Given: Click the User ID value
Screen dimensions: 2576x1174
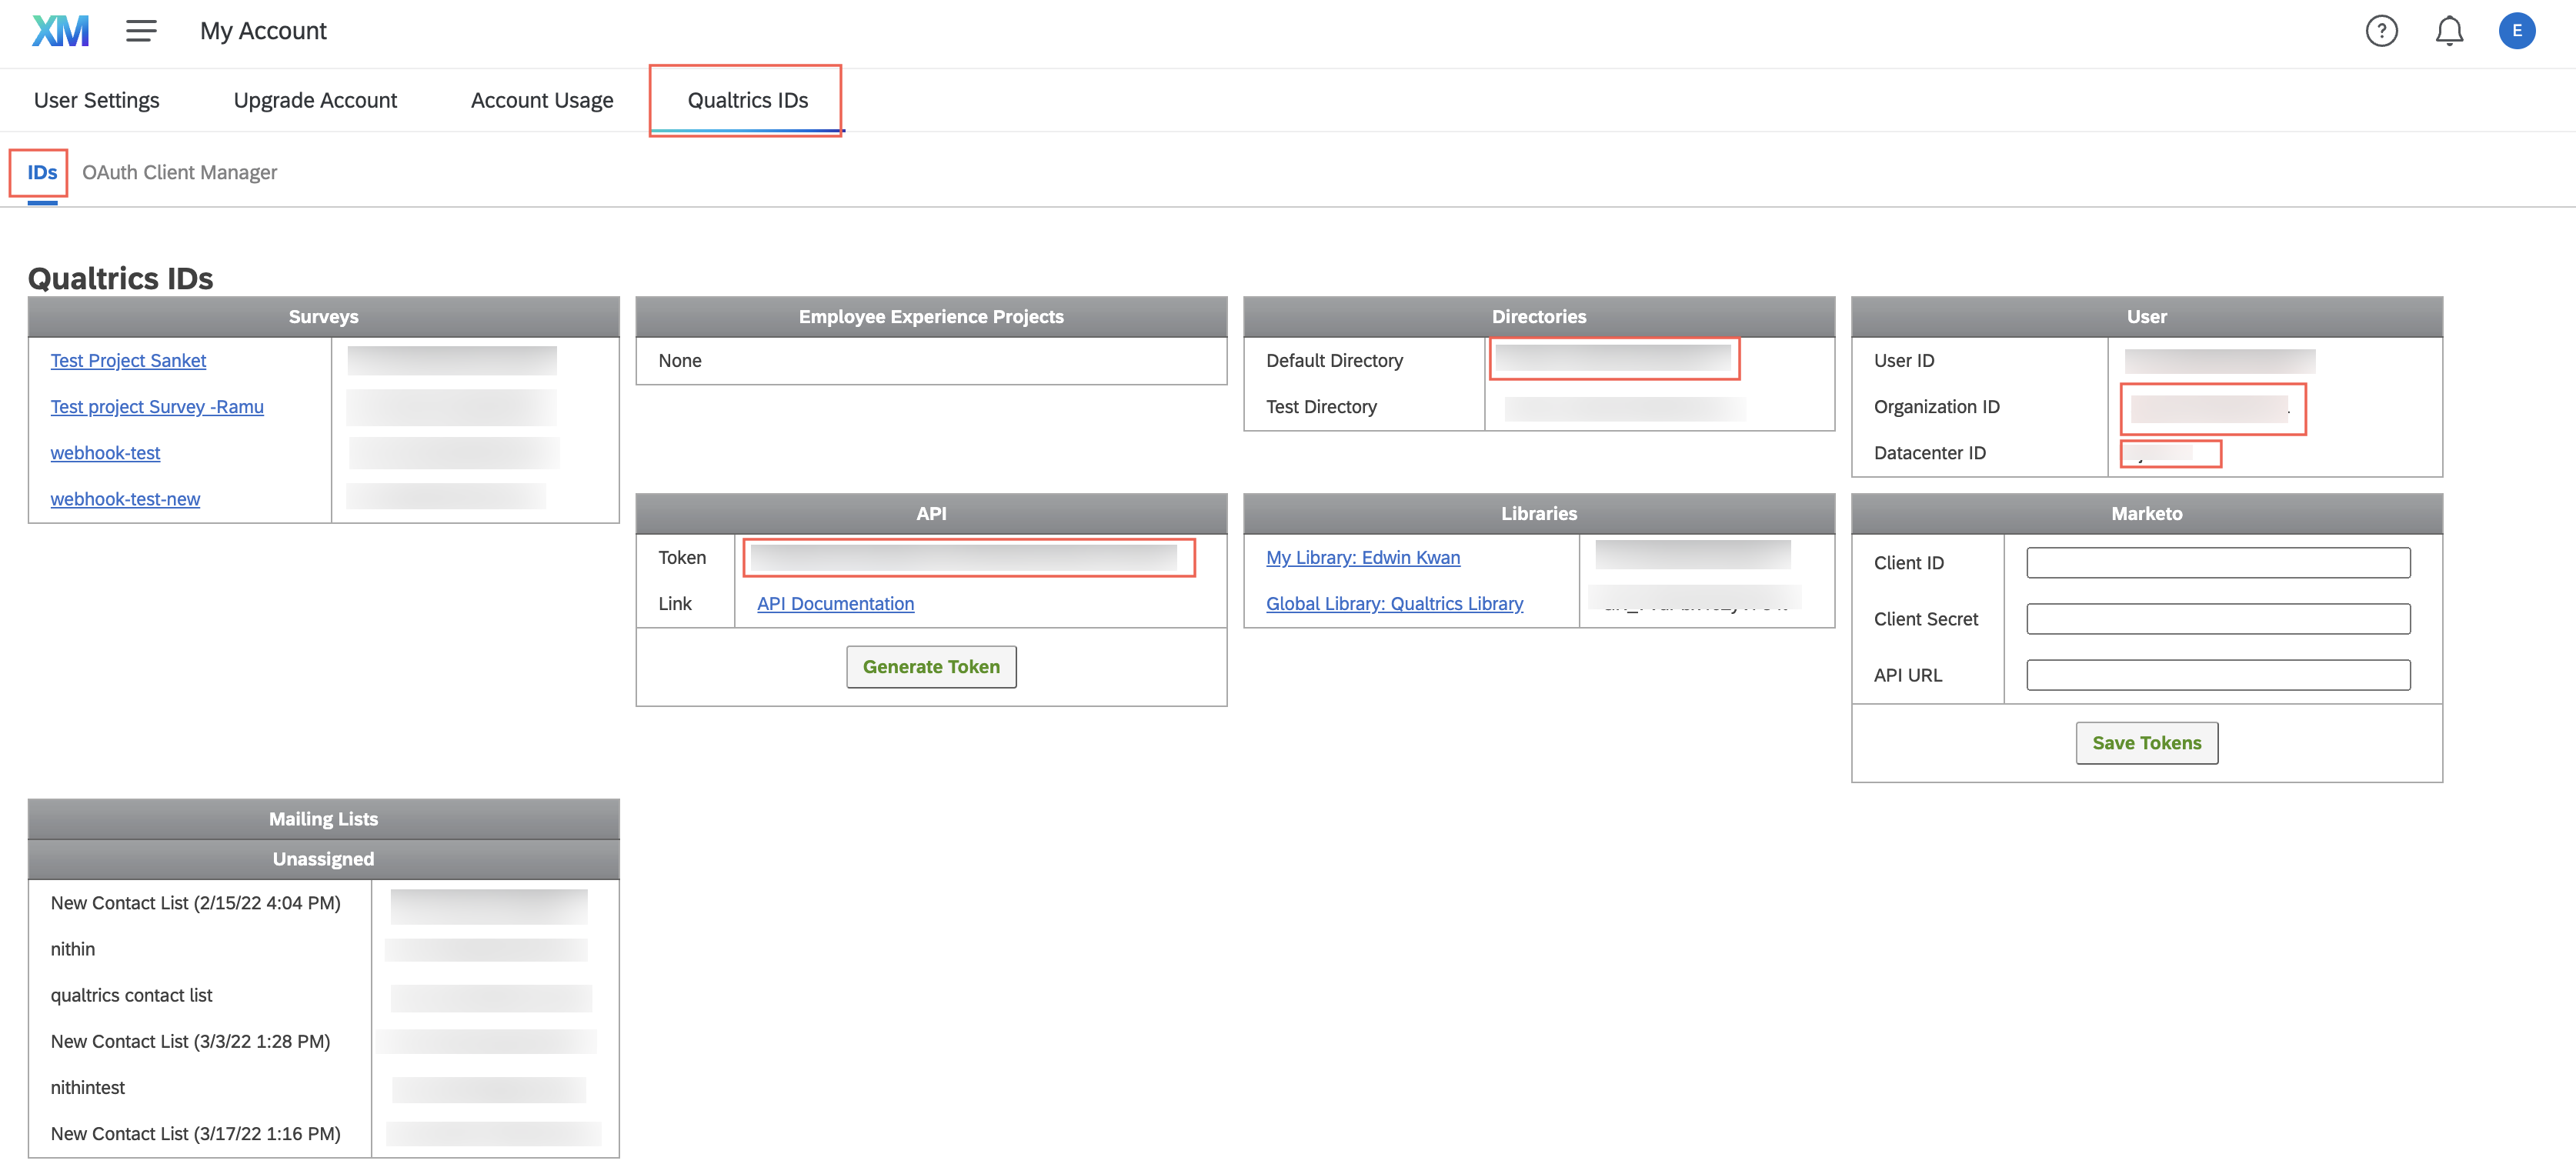Looking at the screenshot, I should click(2218, 360).
